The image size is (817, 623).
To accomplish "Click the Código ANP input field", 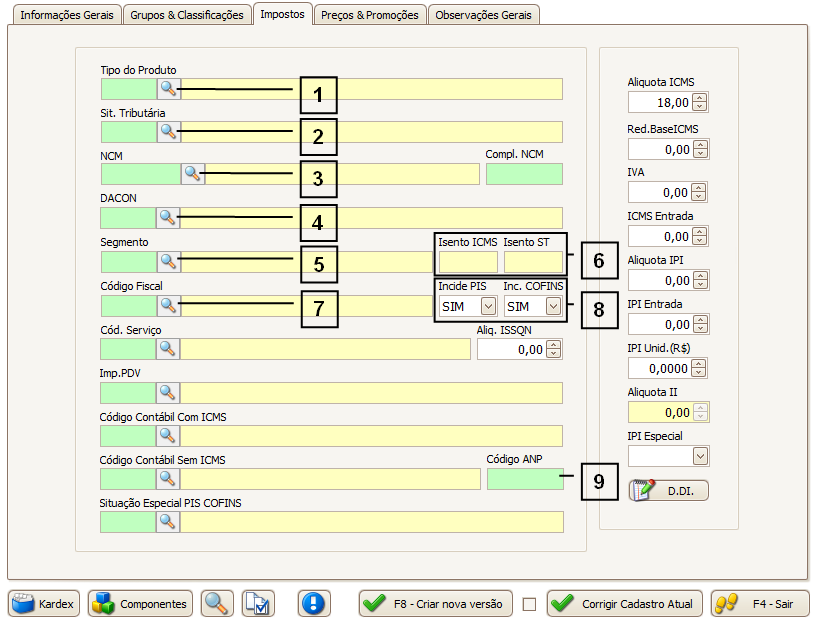I will coord(524,479).
